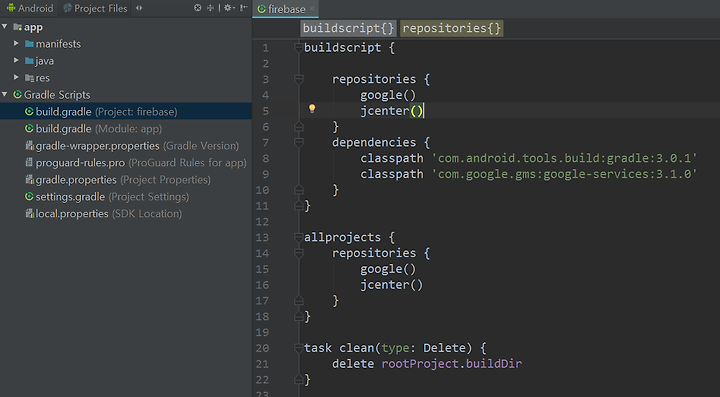Viewport: 720px width, 397px height.
Task: Click the java folder icon
Action: (29, 61)
